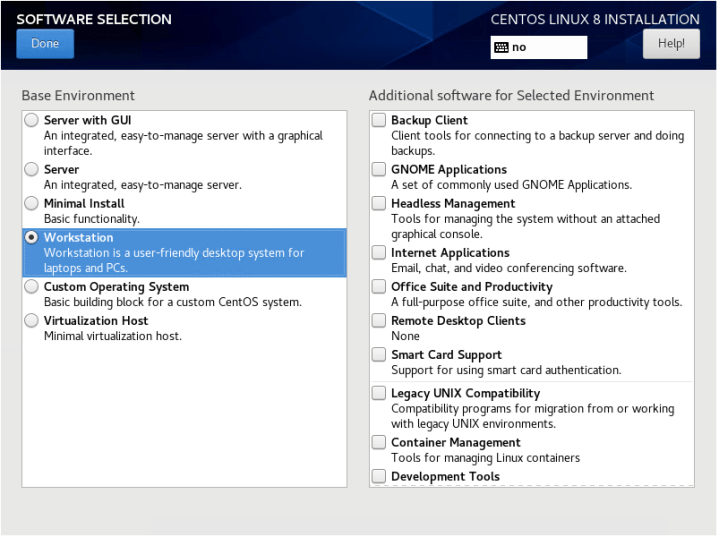Toggle Headless Management checkbox
The image size is (719, 537).
point(379,204)
